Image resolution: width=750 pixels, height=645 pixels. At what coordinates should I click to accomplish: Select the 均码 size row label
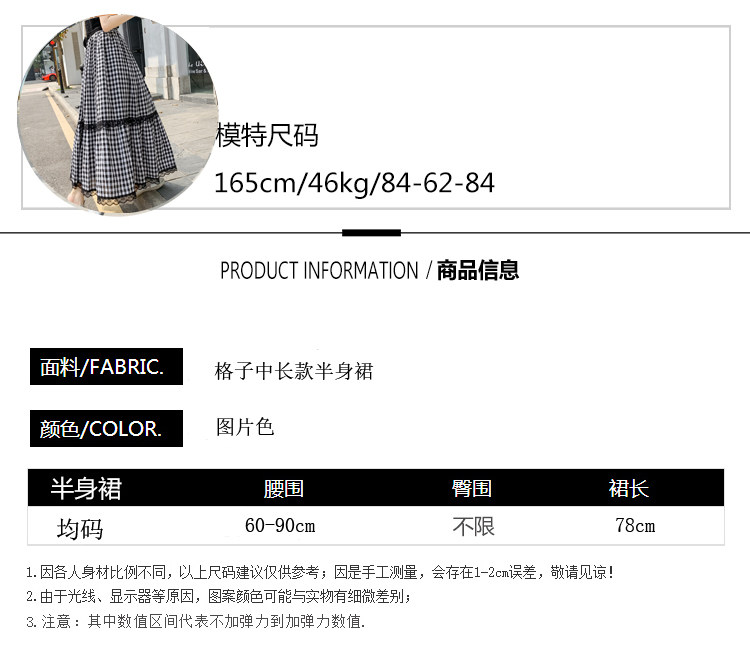80,529
